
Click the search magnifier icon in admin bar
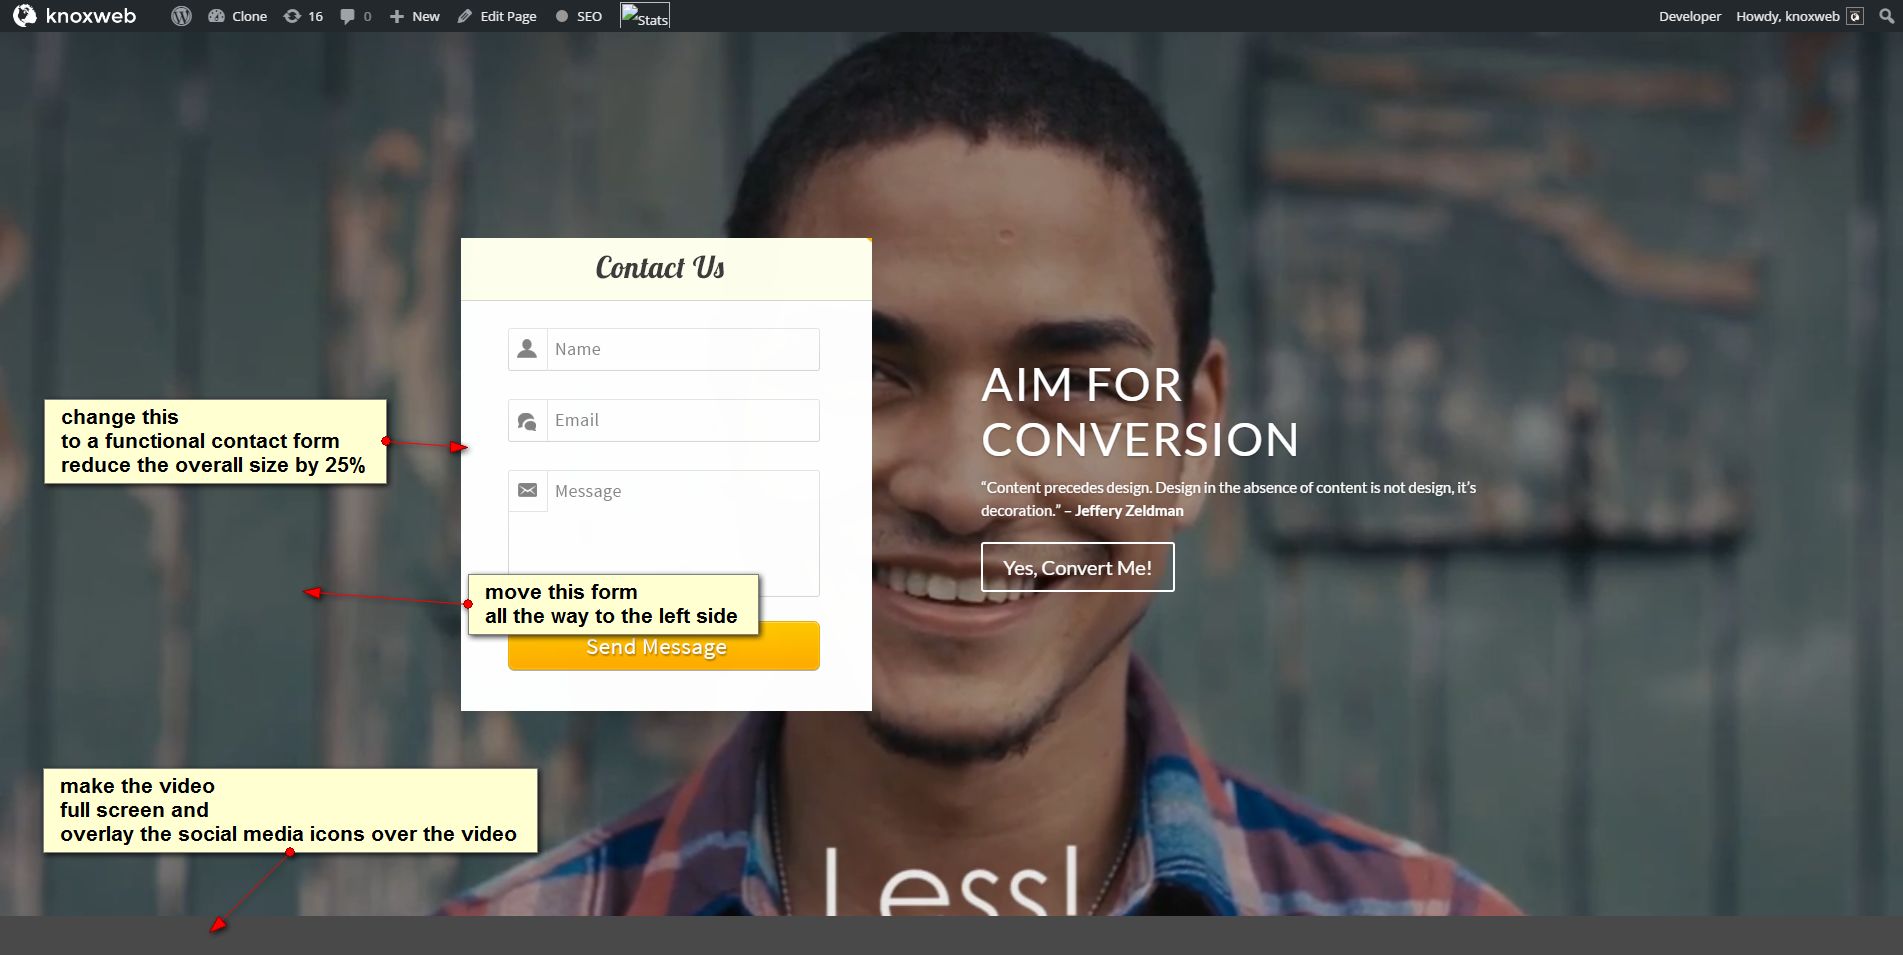pyautogui.click(x=1887, y=16)
